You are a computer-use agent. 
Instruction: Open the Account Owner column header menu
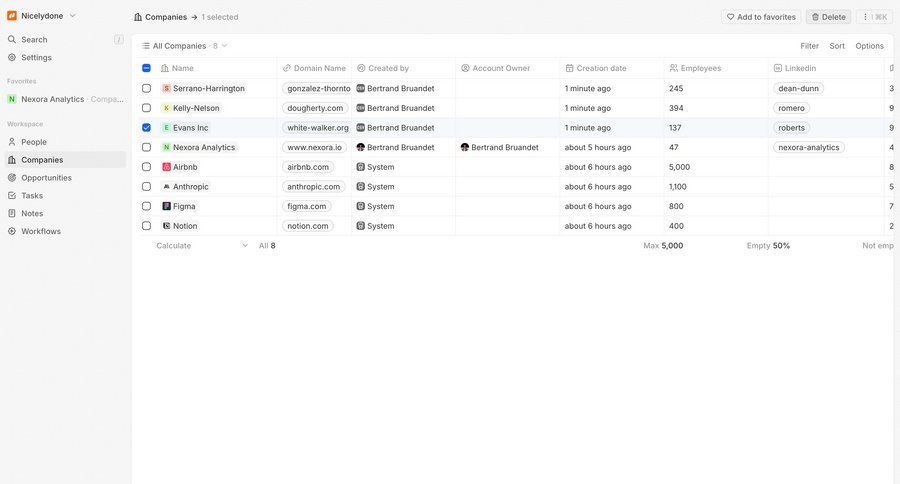[507, 68]
